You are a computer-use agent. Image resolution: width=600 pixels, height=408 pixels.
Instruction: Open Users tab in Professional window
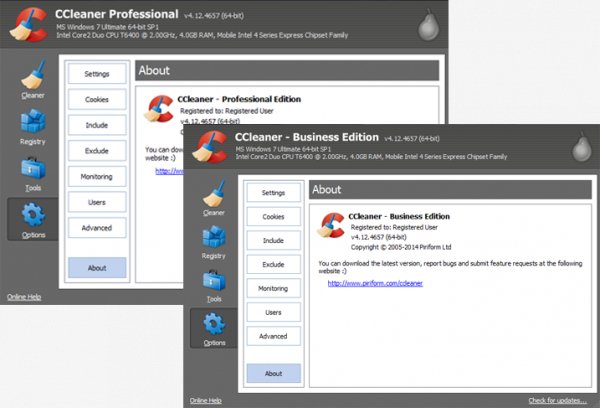click(97, 202)
